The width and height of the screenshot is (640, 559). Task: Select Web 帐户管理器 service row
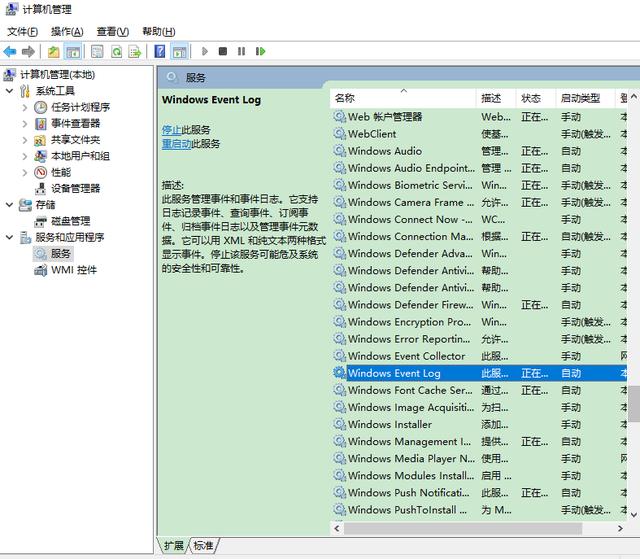click(x=479, y=117)
